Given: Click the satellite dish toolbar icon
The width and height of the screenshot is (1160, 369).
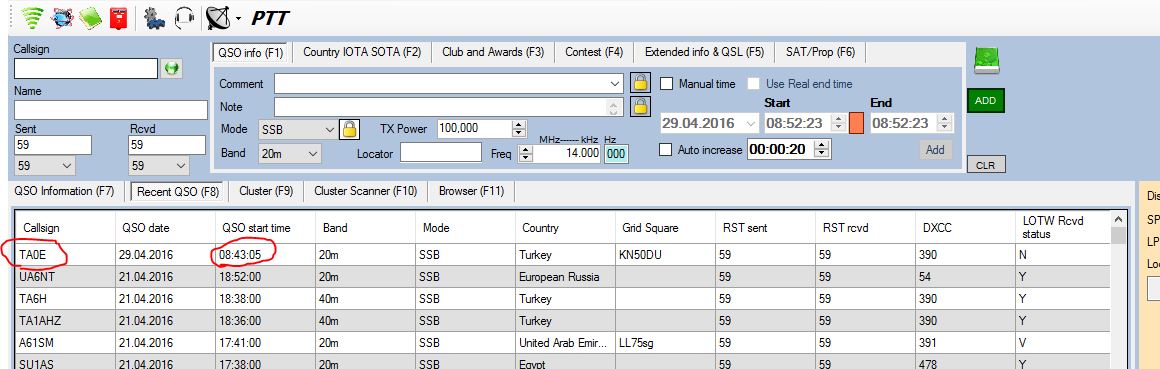Looking at the screenshot, I should pos(217,17).
